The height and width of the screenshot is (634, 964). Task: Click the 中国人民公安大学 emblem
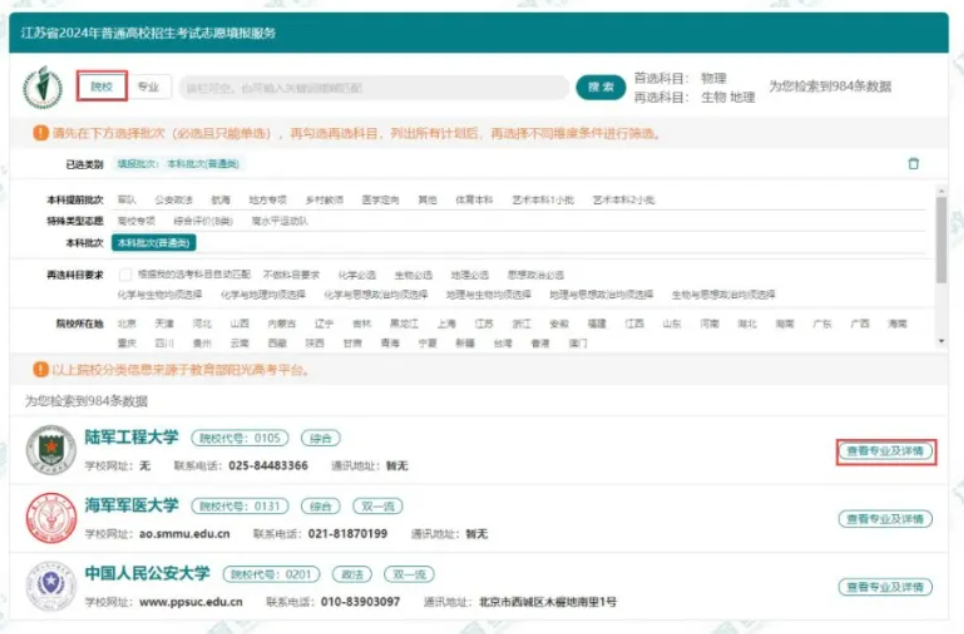[51, 585]
